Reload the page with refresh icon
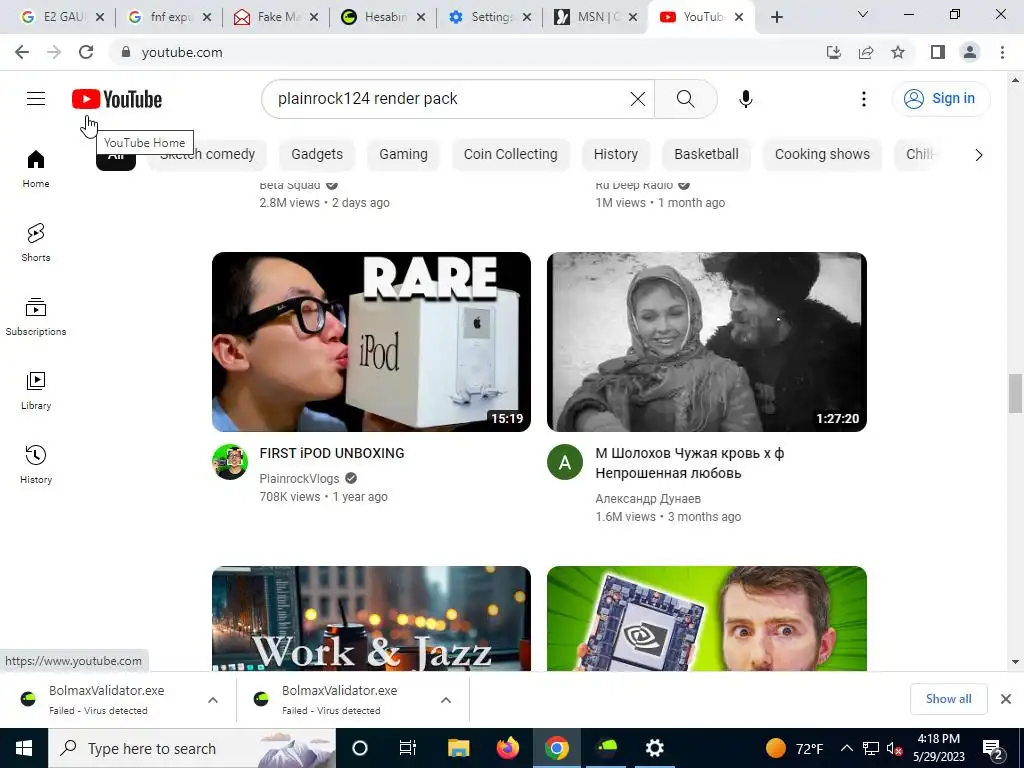 (86, 52)
